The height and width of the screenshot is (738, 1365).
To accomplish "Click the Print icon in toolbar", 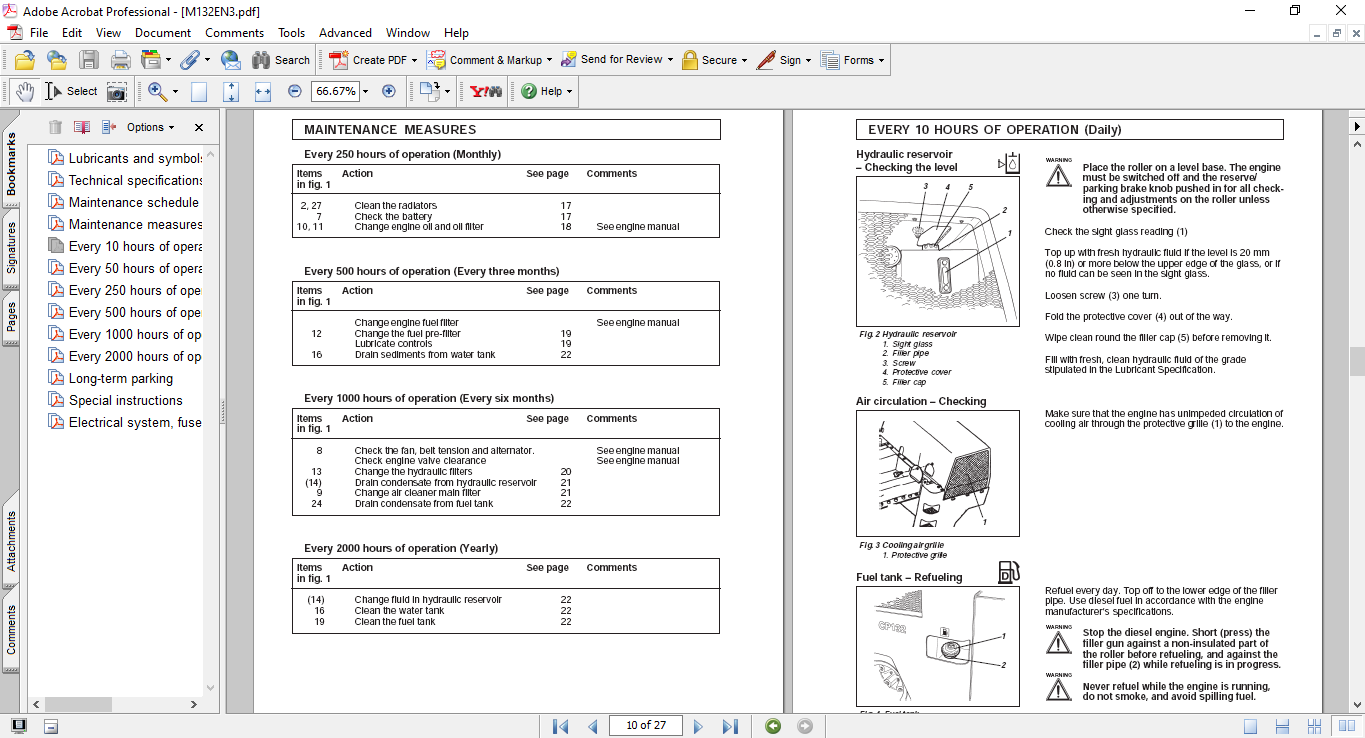I will pos(120,60).
